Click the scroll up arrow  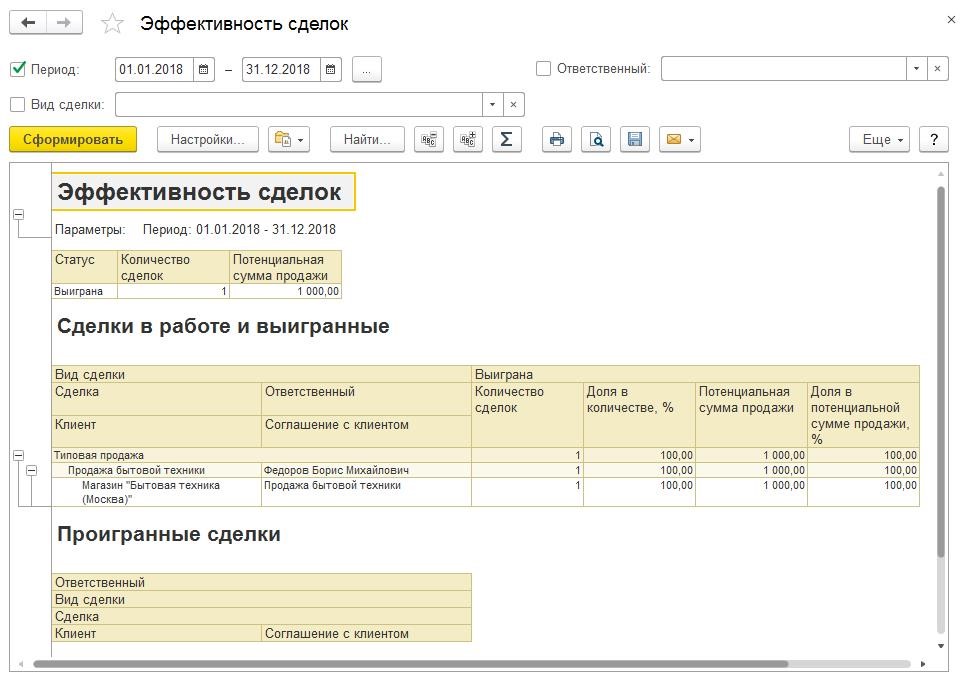tap(941, 175)
